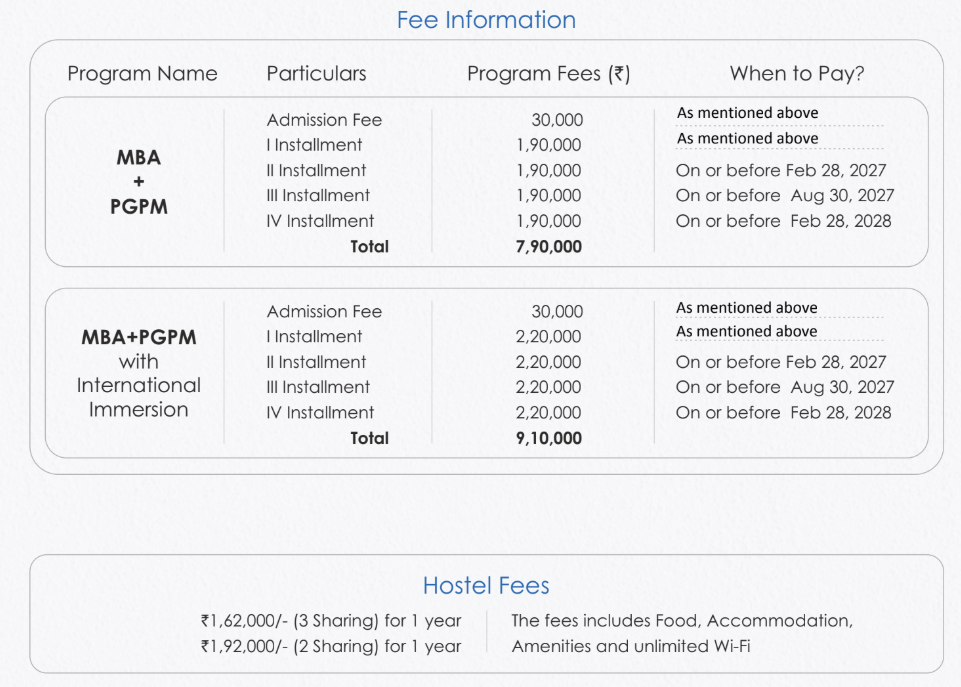This screenshot has width=961, height=687.
Task: Select the 2,20,000 fee for IV Installment
Action: pos(548,412)
